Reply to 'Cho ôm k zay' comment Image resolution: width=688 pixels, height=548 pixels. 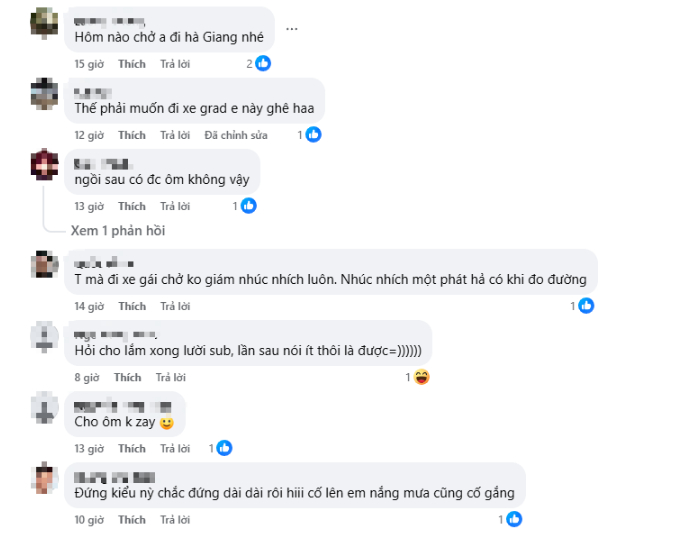coord(175,449)
